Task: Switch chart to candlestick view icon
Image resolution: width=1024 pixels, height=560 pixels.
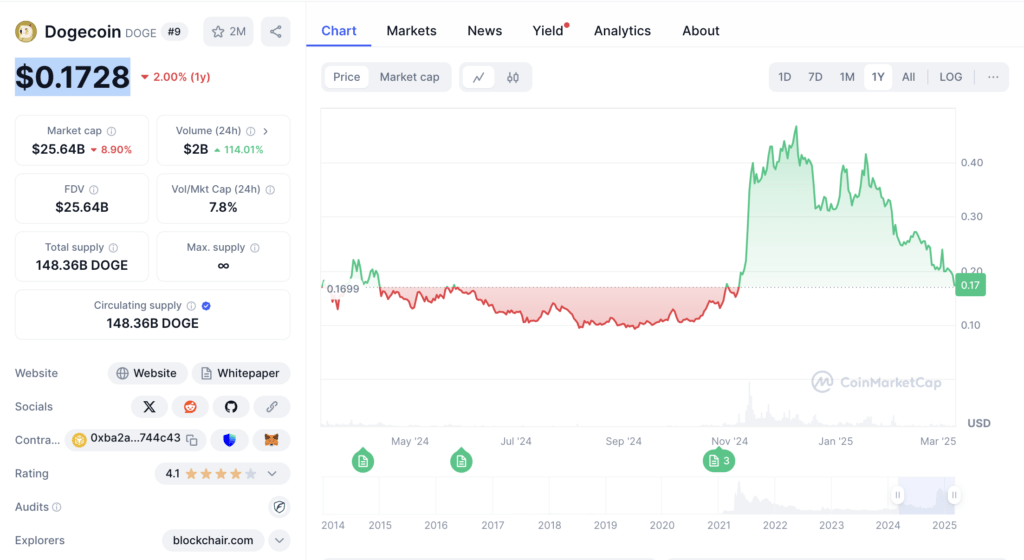Action: tap(513, 77)
